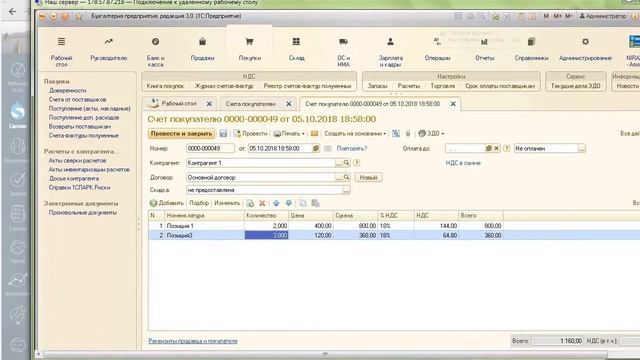Click the horizontal scrollbar at window bottom
The width and height of the screenshot is (640, 360).
(325, 354)
